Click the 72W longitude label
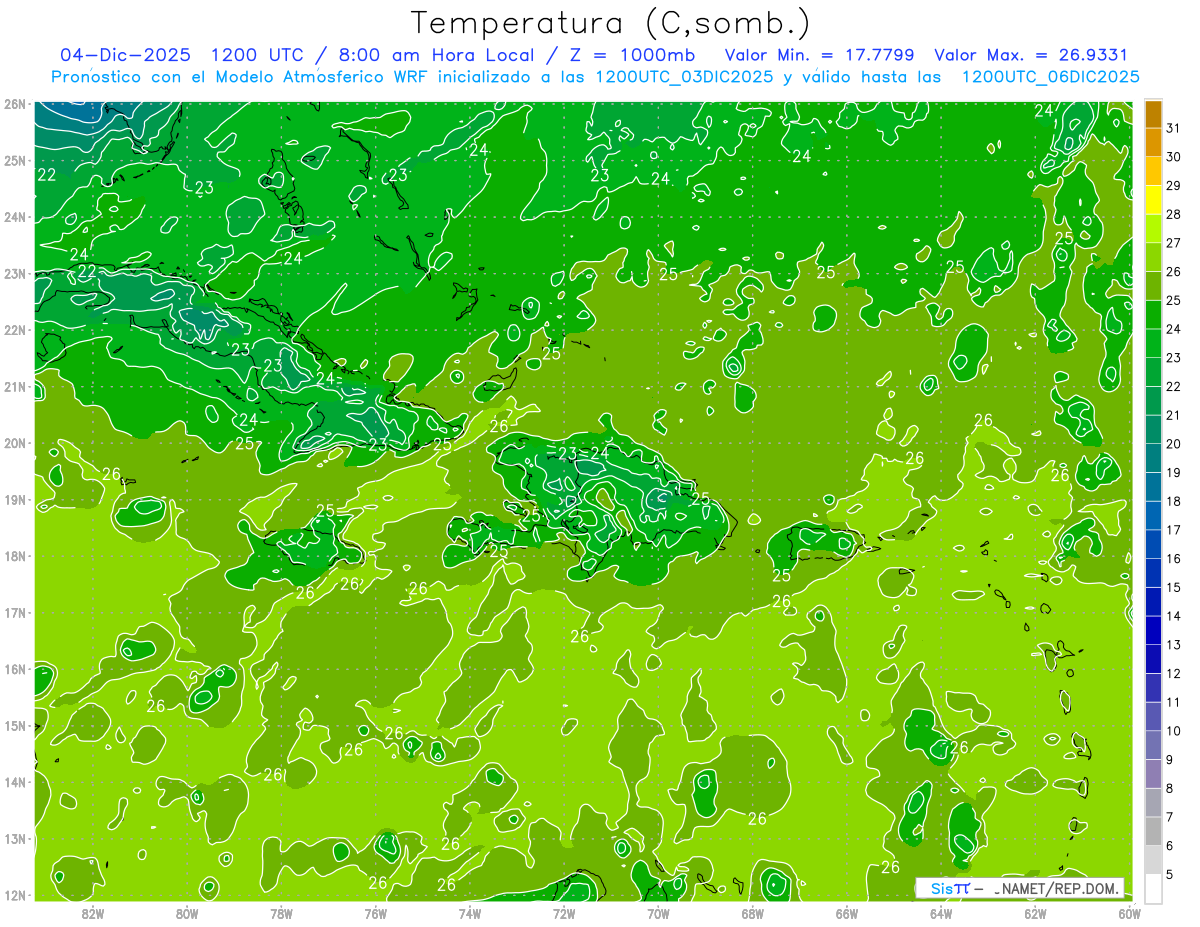 (564, 912)
